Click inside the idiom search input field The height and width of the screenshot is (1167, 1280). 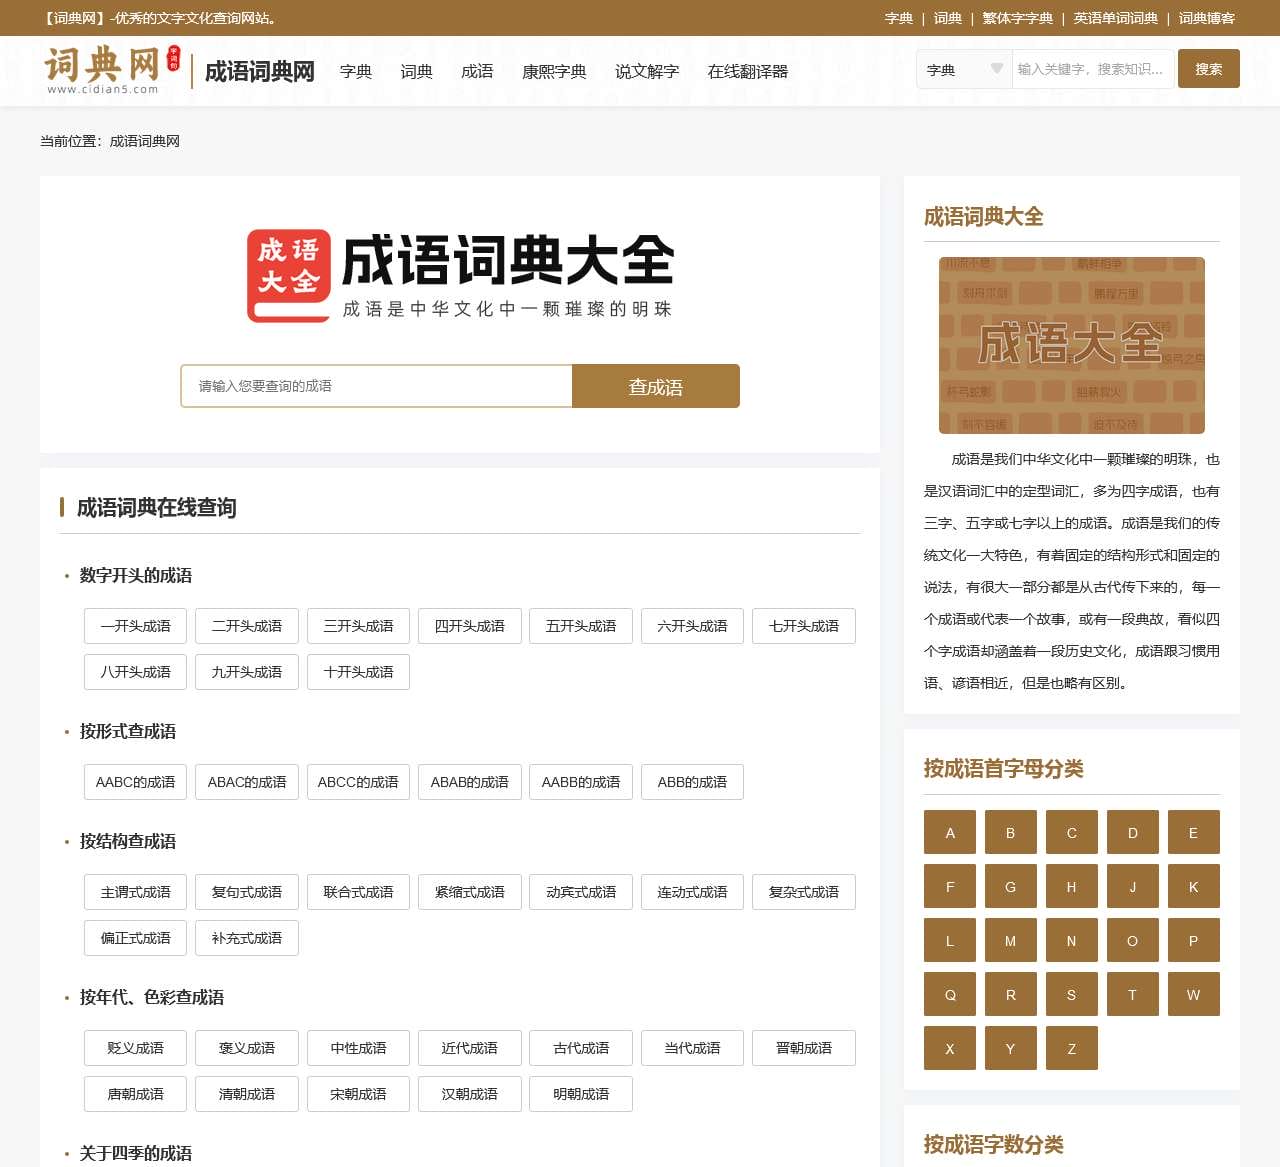(375, 386)
